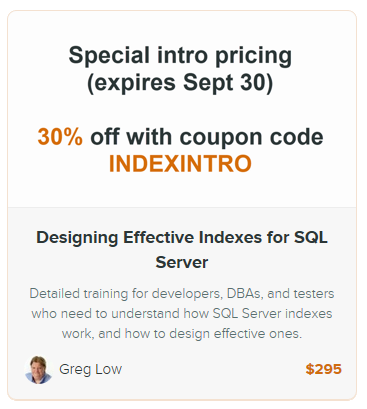
Task: Click the word Server under the title
Action: (182, 262)
